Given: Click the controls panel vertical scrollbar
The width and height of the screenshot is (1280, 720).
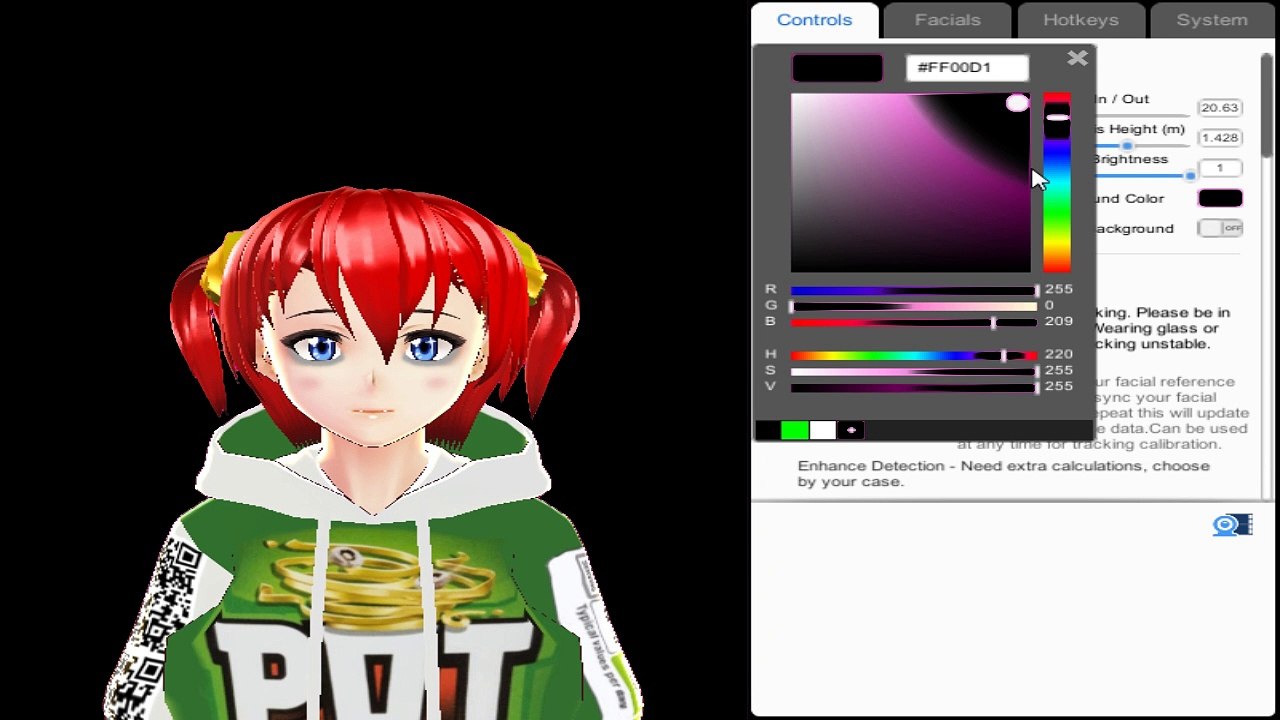Looking at the screenshot, I should coord(1267,105).
